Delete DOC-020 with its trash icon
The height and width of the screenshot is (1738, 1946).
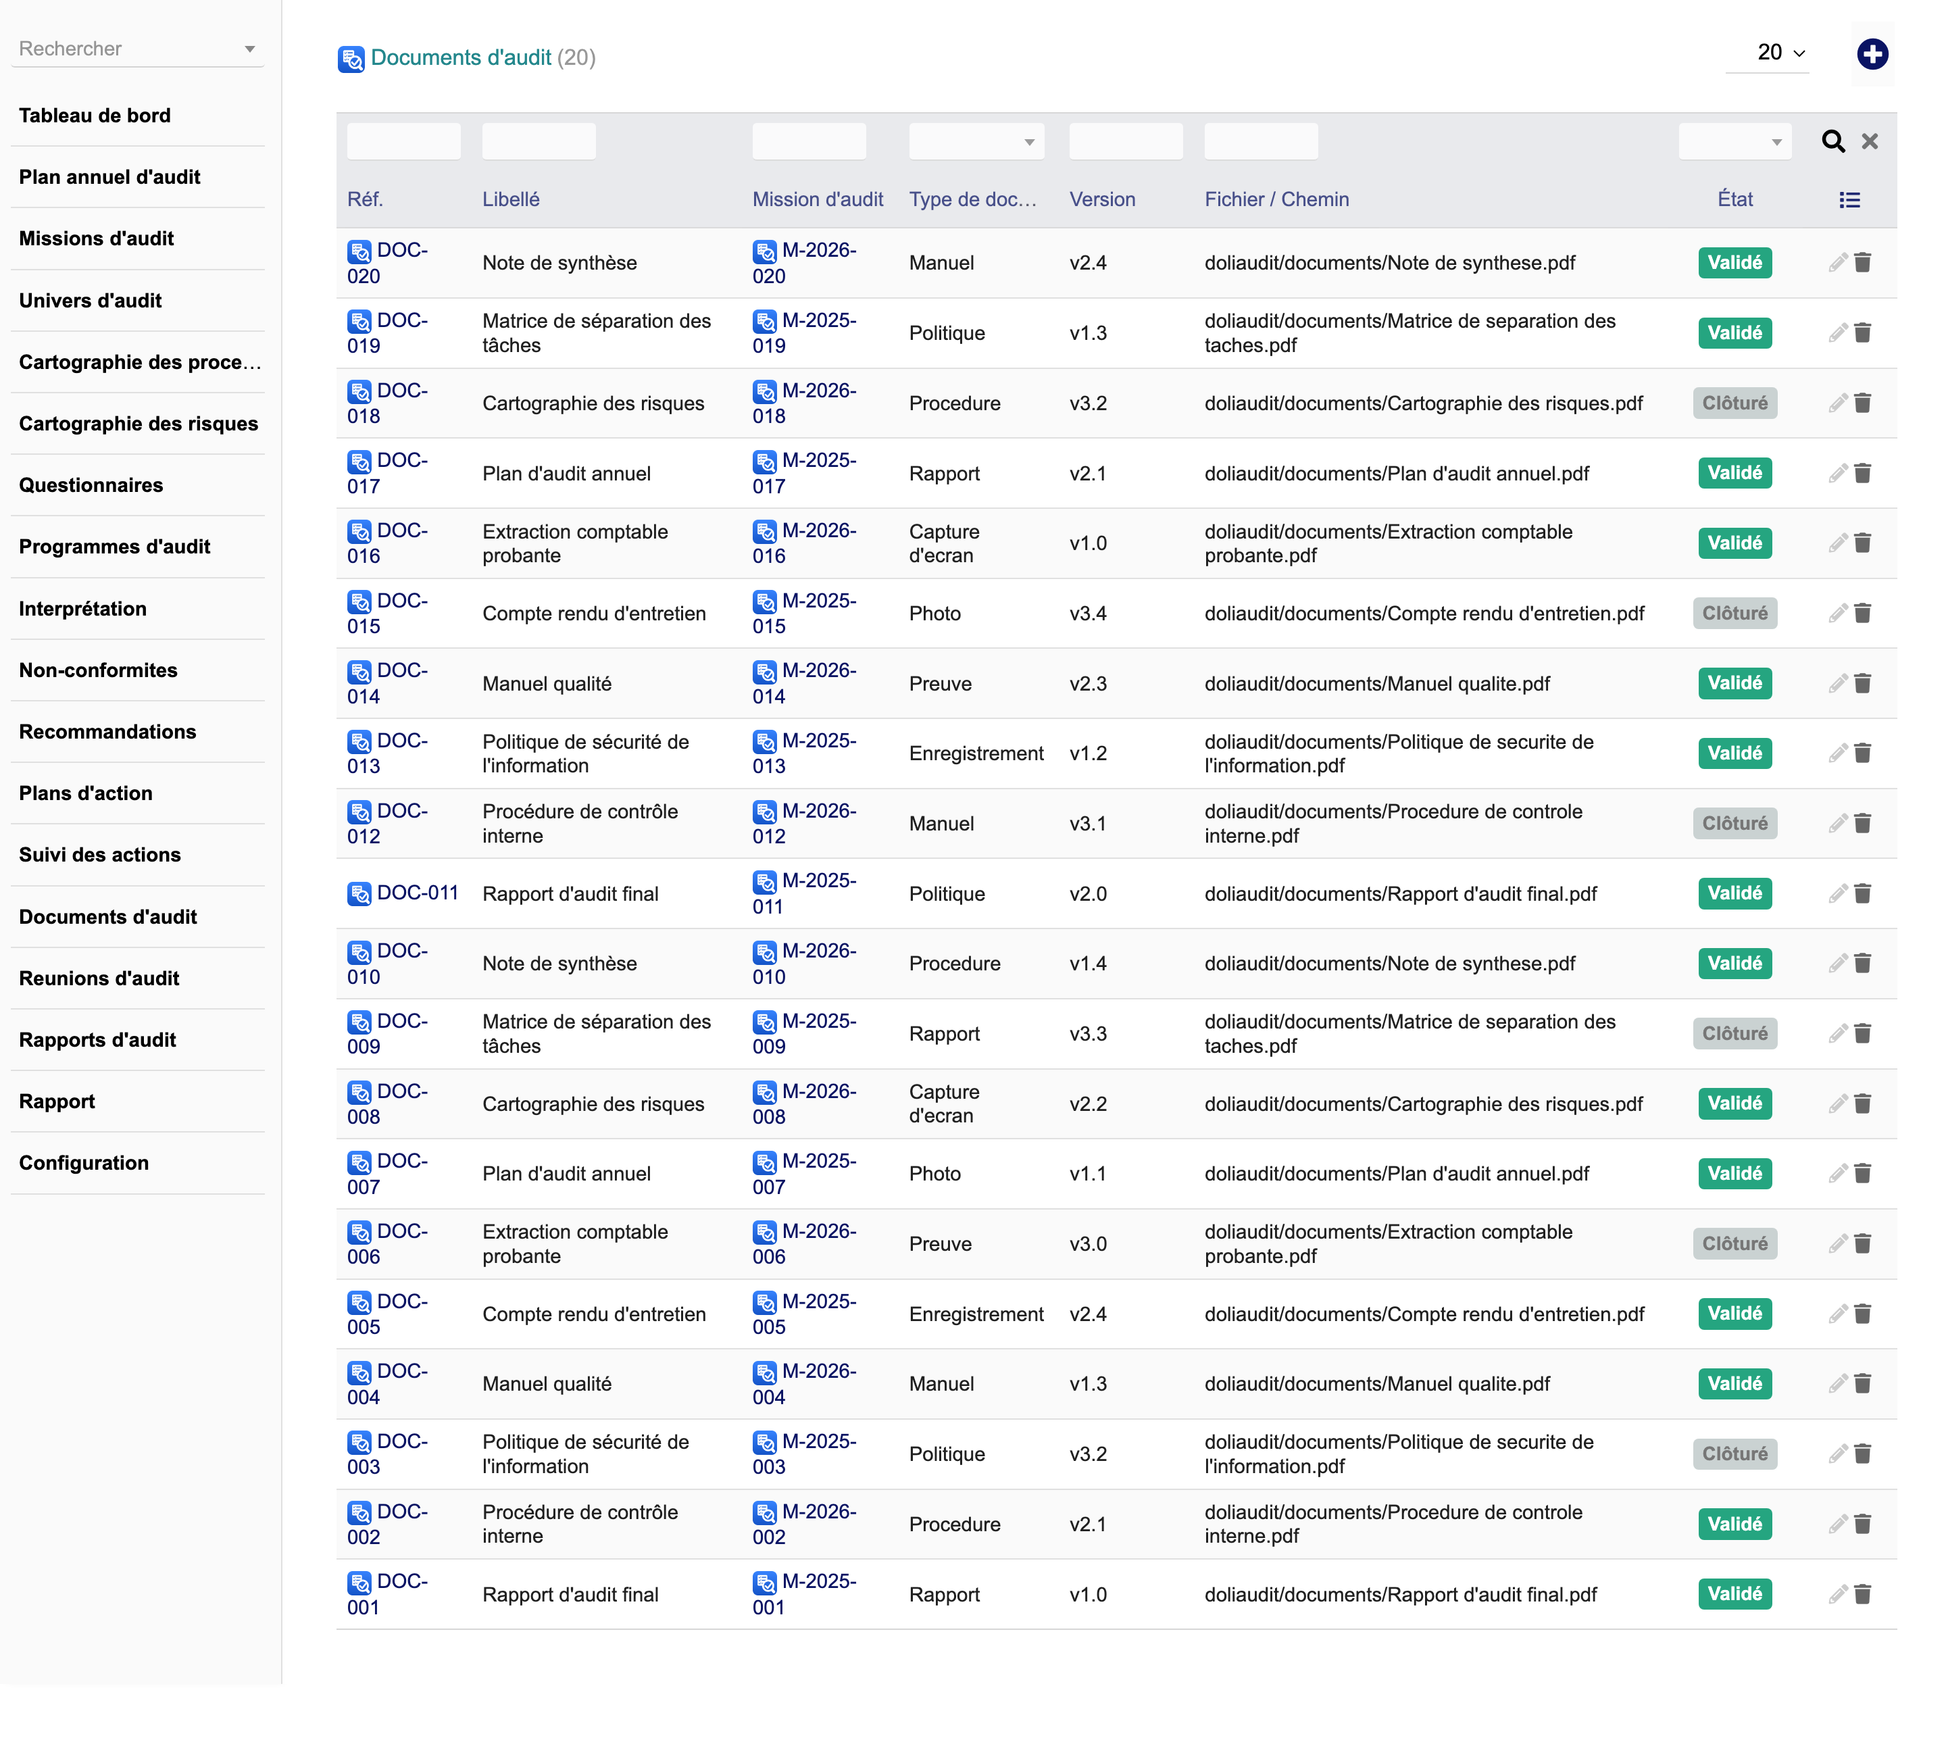(x=1862, y=263)
